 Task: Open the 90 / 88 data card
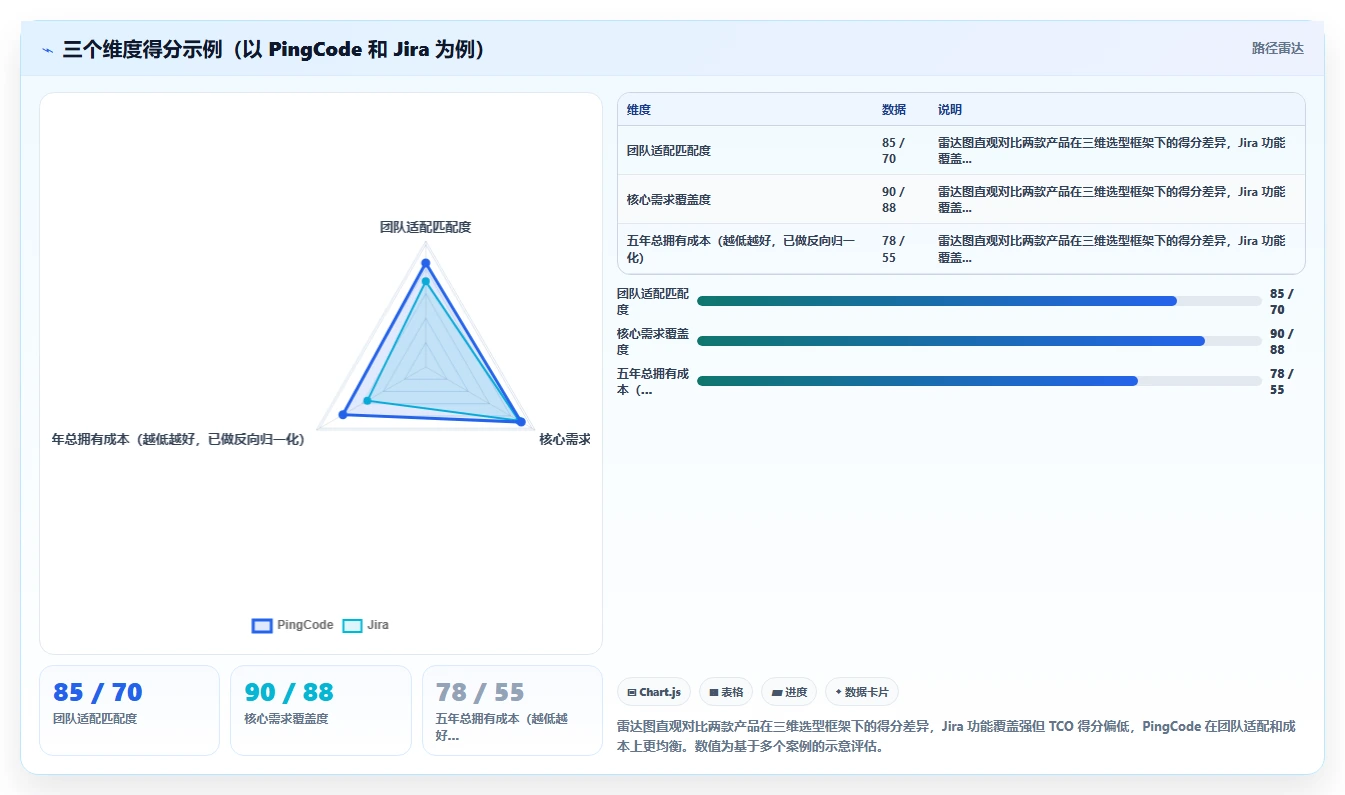[x=320, y=710]
